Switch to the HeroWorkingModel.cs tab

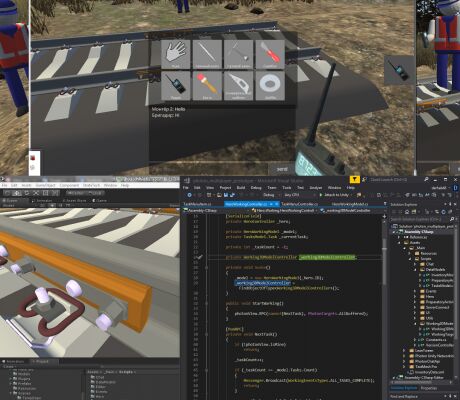coord(350,204)
